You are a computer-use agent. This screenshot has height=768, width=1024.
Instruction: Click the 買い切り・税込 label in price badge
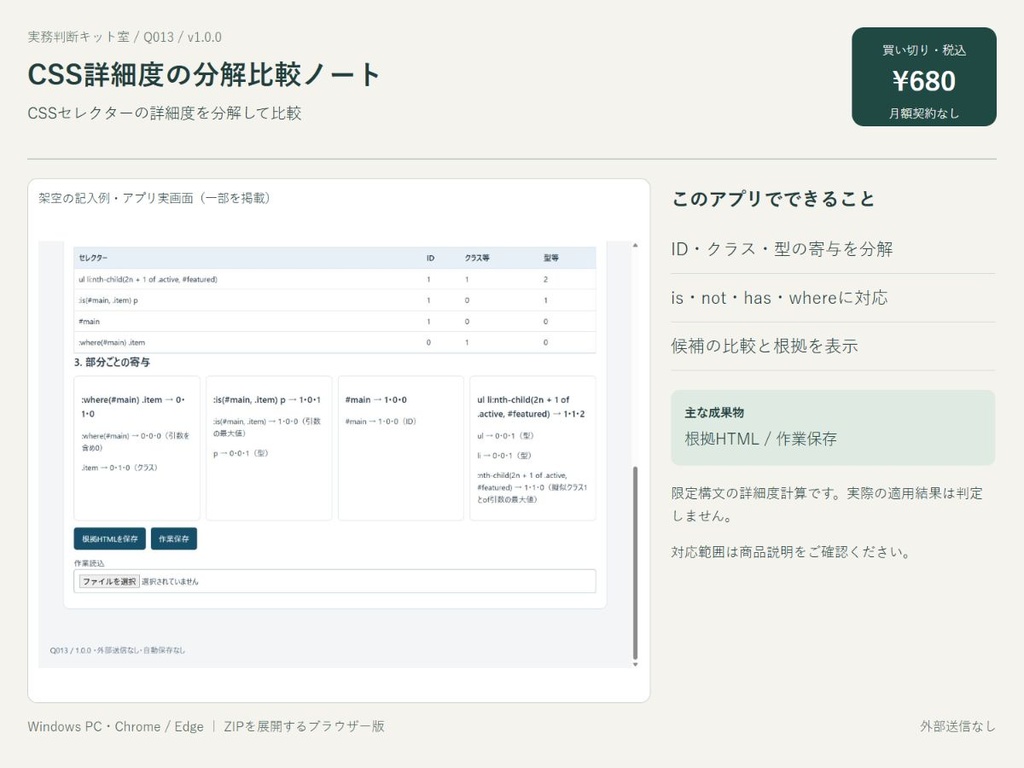tap(924, 50)
